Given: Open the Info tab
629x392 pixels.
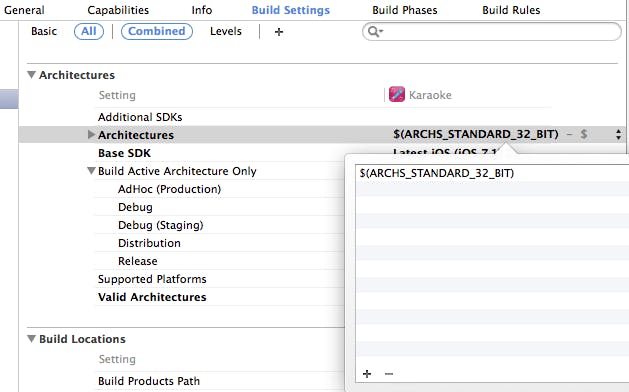Looking at the screenshot, I should (202, 10).
